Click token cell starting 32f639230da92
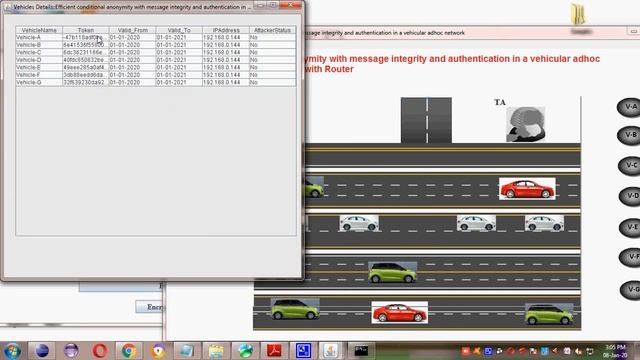The height and width of the screenshot is (360, 640). [86, 82]
